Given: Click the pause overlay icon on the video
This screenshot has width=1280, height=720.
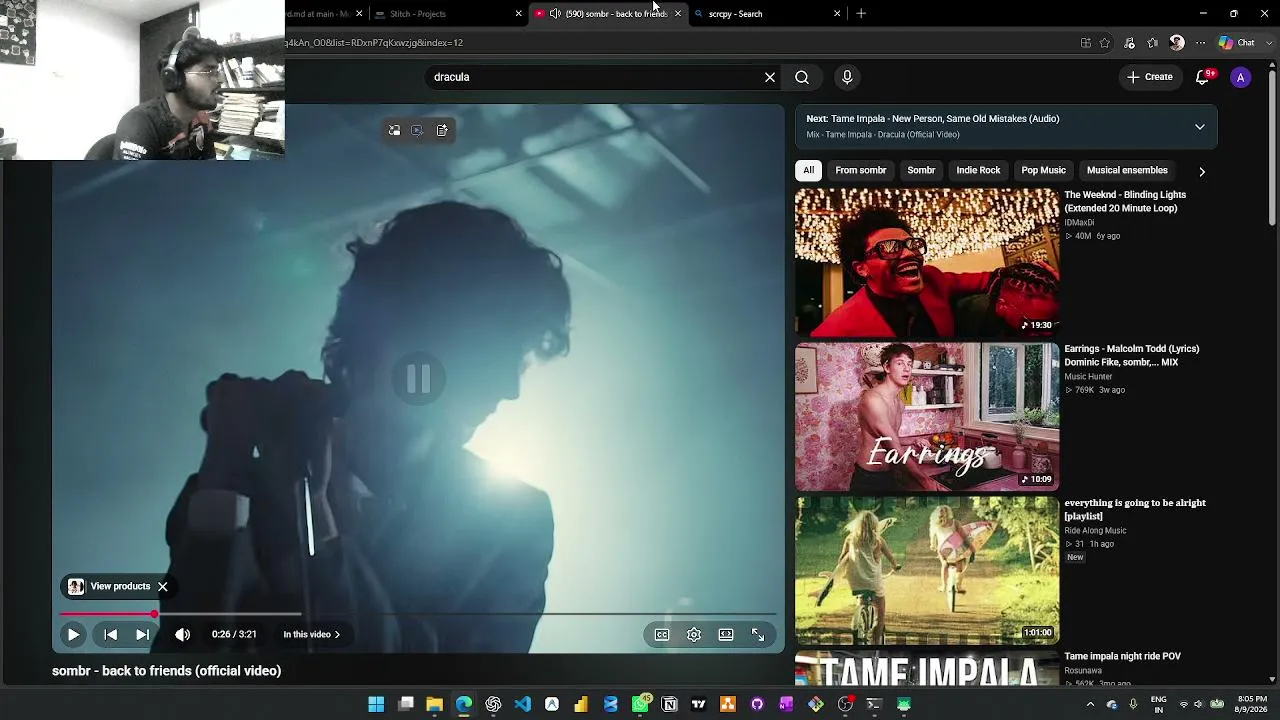Looking at the screenshot, I should point(418,378).
